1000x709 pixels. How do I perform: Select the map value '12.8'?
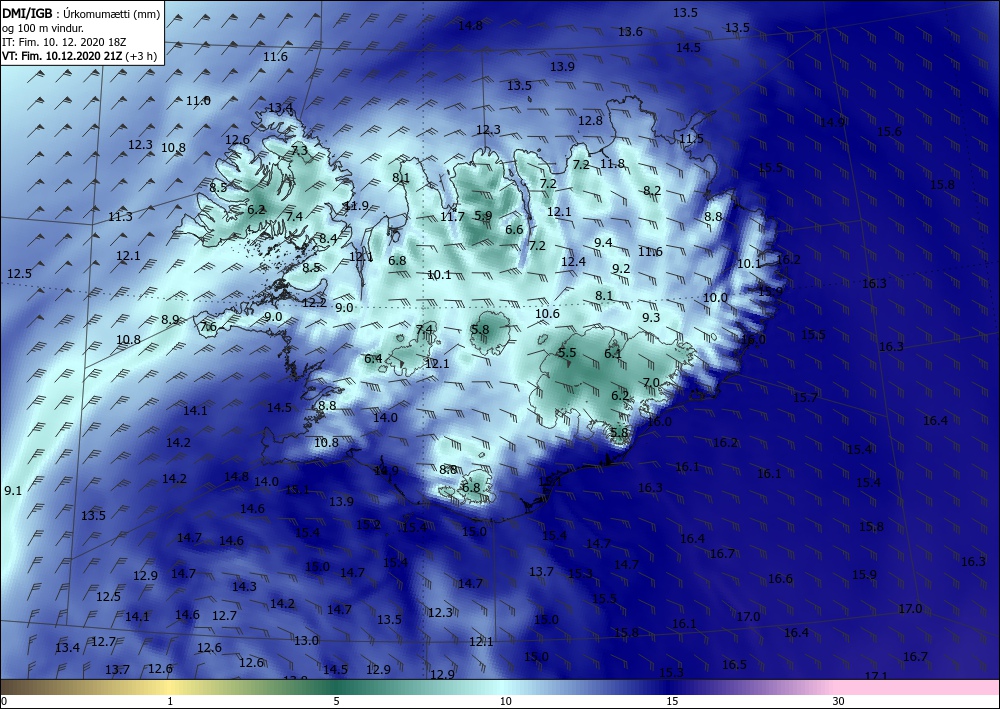[x=591, y=121]
